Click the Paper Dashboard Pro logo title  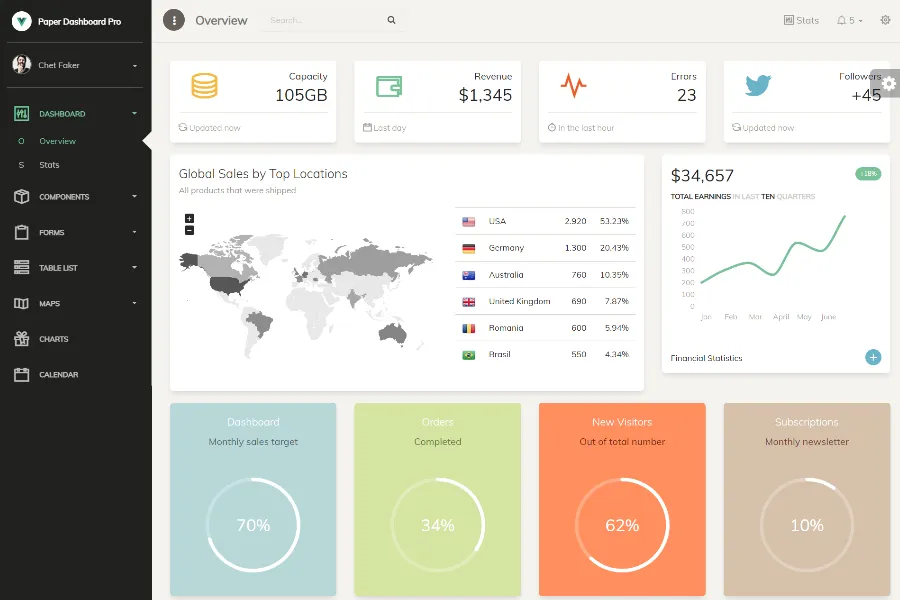(79, 21)
